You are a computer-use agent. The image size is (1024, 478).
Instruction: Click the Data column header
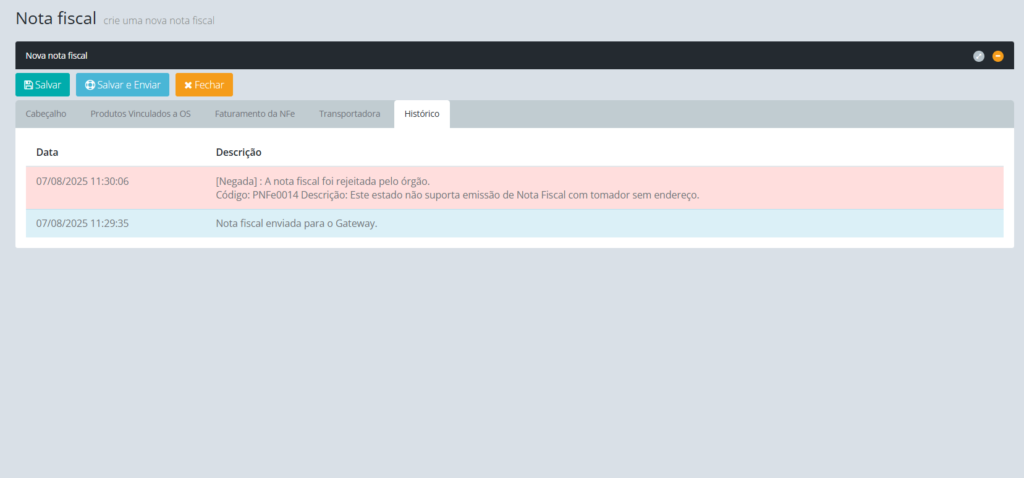click(x=47, y=152)
